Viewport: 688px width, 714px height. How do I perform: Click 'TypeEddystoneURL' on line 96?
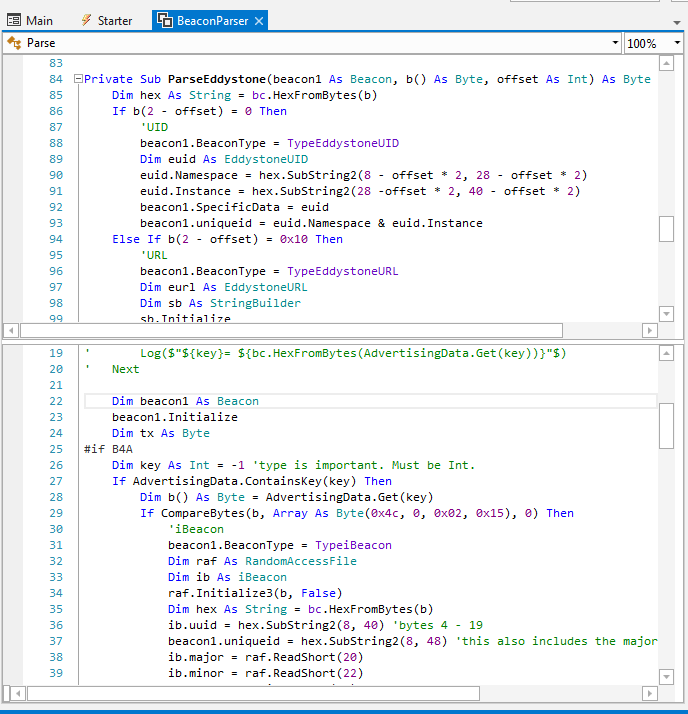click(x=342, y=271)
